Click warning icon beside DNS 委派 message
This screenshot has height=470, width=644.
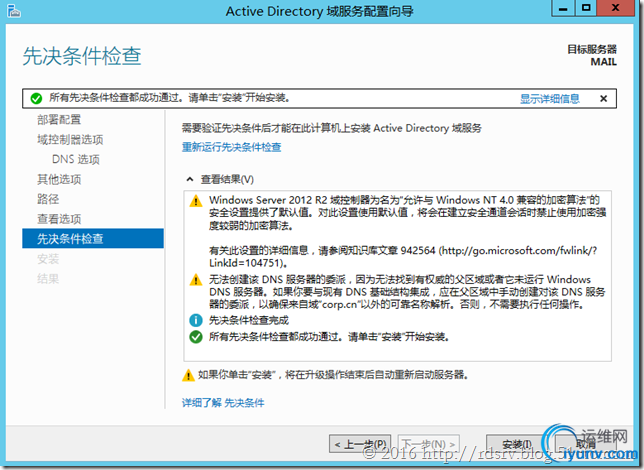pyautogui.click(x=196, y=280)
